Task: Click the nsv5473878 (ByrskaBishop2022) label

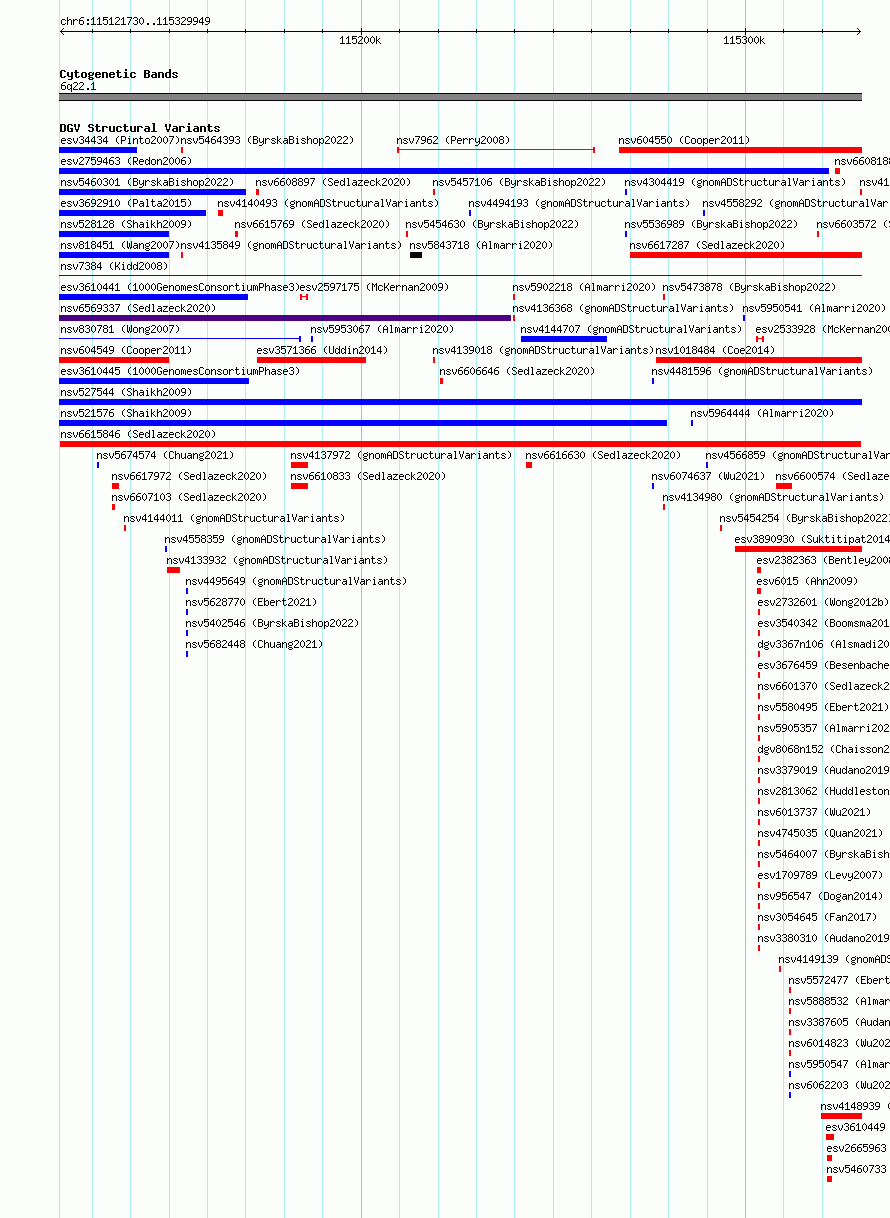Action: click(x=749, y=288)
